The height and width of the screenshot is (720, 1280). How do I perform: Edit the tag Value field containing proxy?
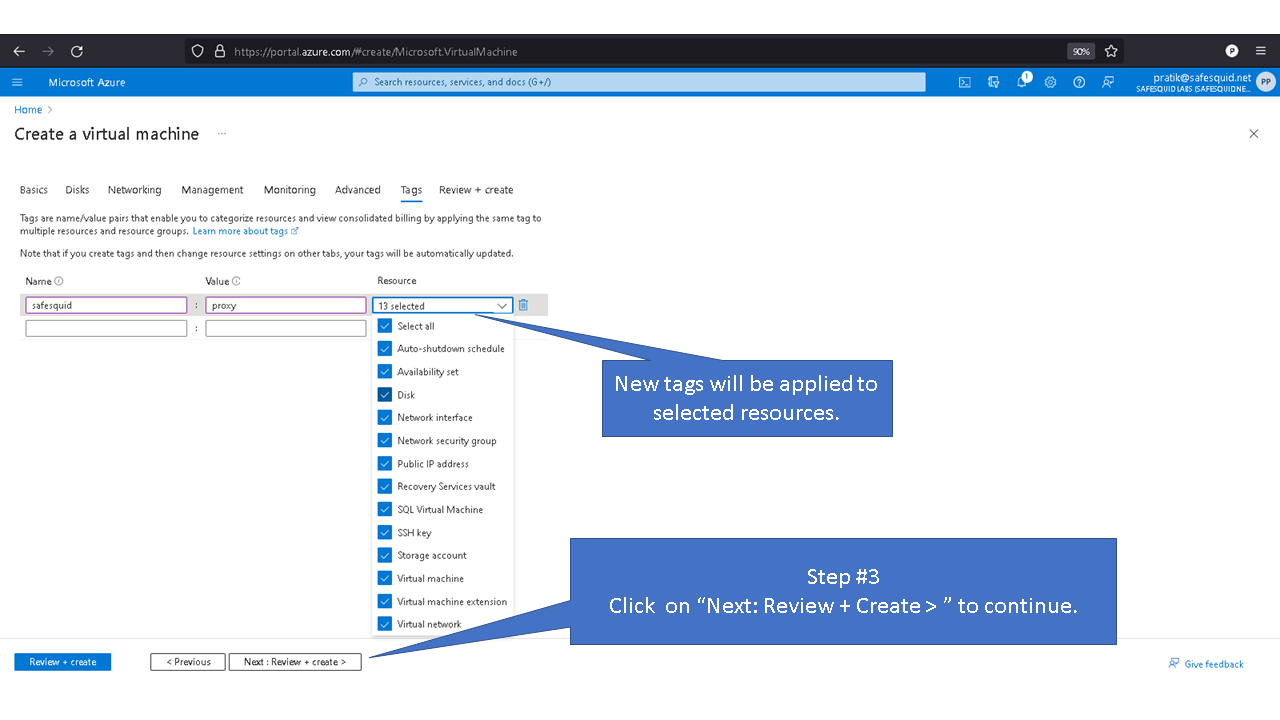click(x=286, y=306)
